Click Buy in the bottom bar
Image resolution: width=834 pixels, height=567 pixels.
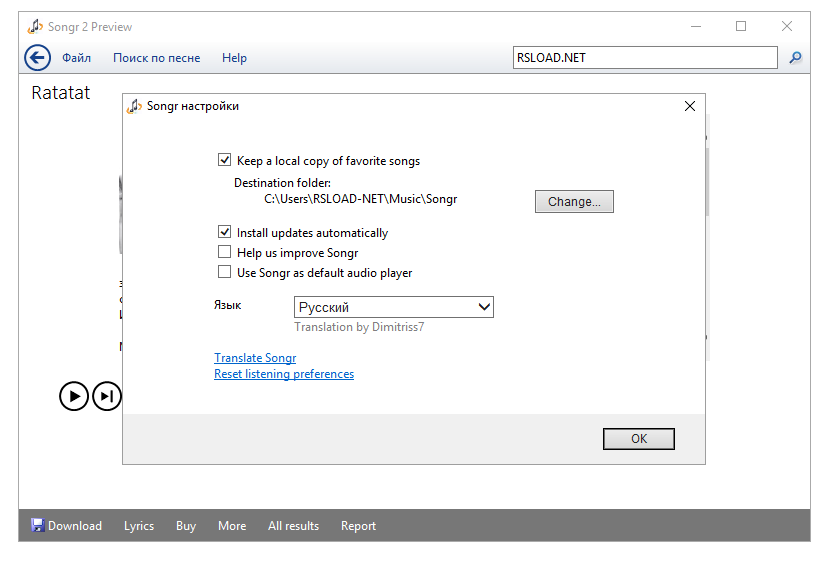pos(186,526)
